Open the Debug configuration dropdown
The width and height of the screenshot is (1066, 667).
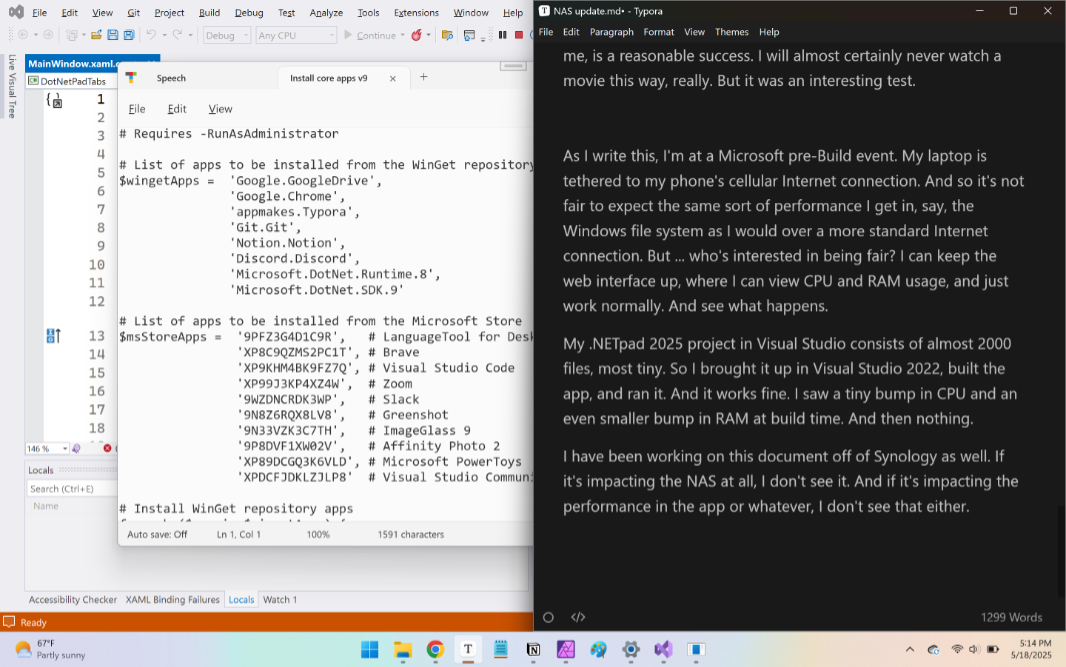[x=226, y=35]
